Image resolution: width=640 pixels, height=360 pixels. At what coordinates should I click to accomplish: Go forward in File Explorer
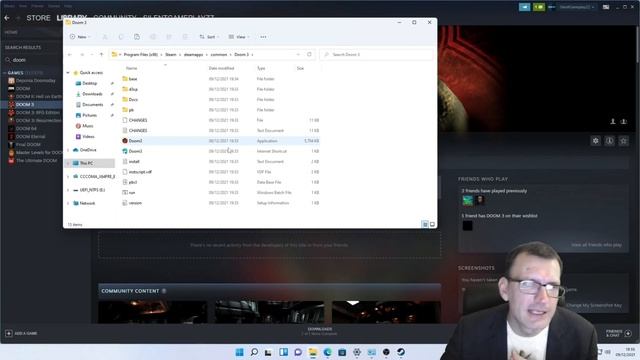82,54
